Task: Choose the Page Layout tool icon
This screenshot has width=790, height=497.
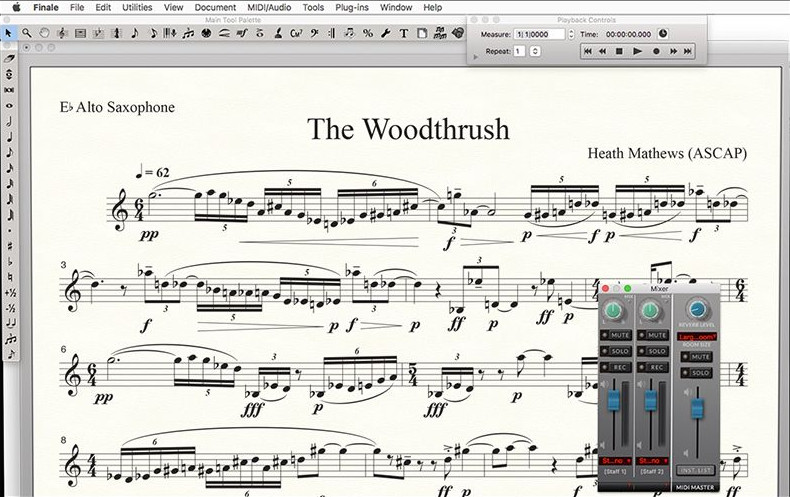Action: coord(422,33)
